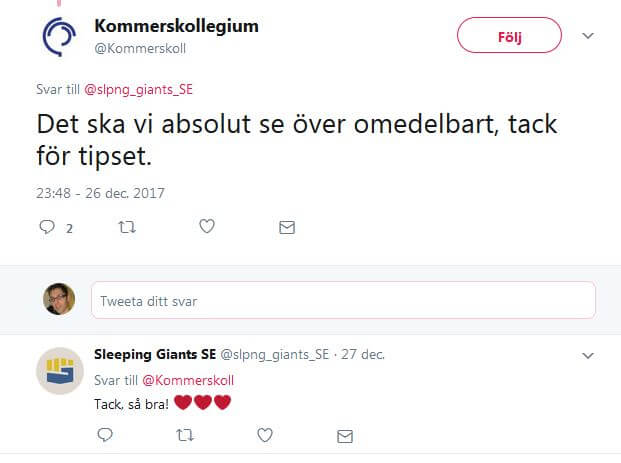Image resolution: width=621 pixels, height=463 pixels.
Task: Like the Kommerskollegium tweet
Action: [207, 227]
